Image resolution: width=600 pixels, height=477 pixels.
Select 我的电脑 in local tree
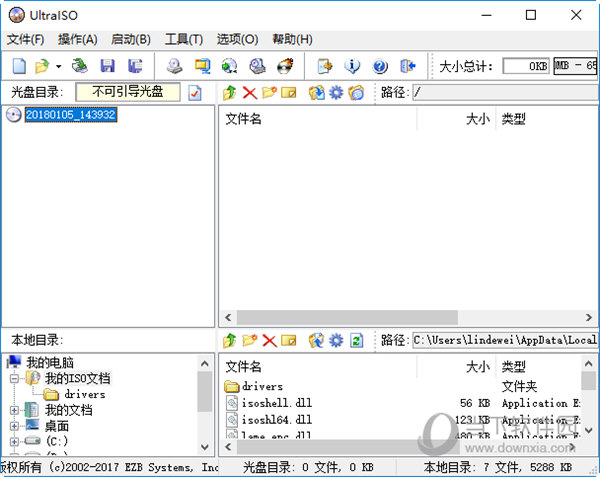pyautogui.click(x=50, y=362)
